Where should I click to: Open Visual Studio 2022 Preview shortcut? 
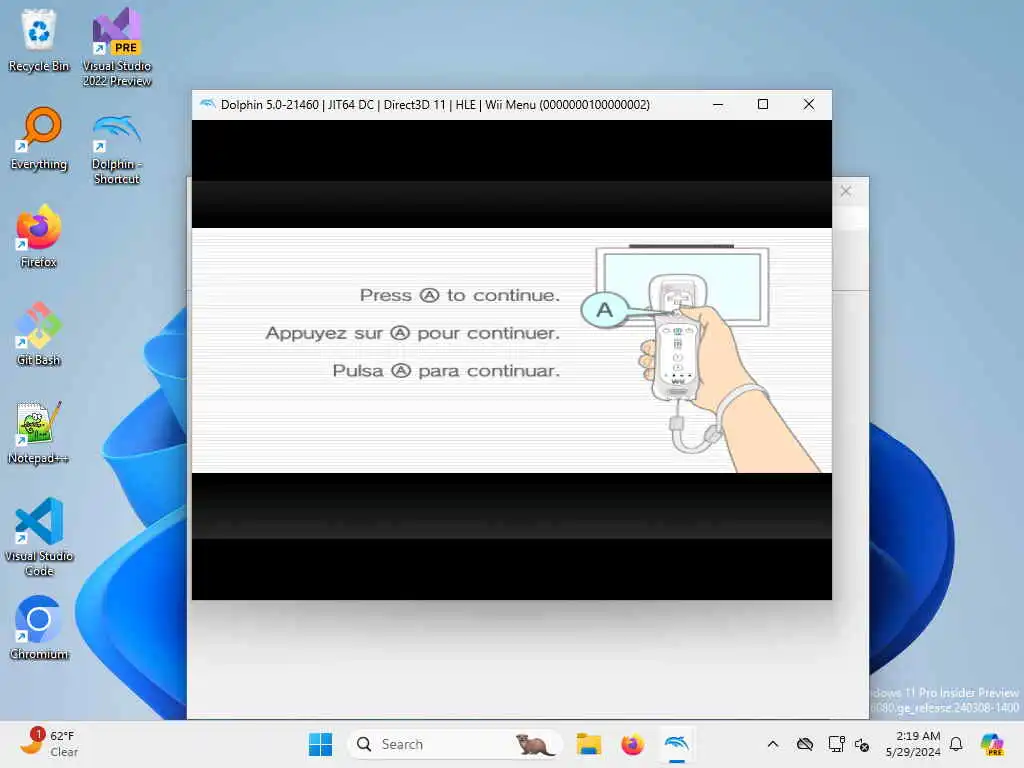117,47
